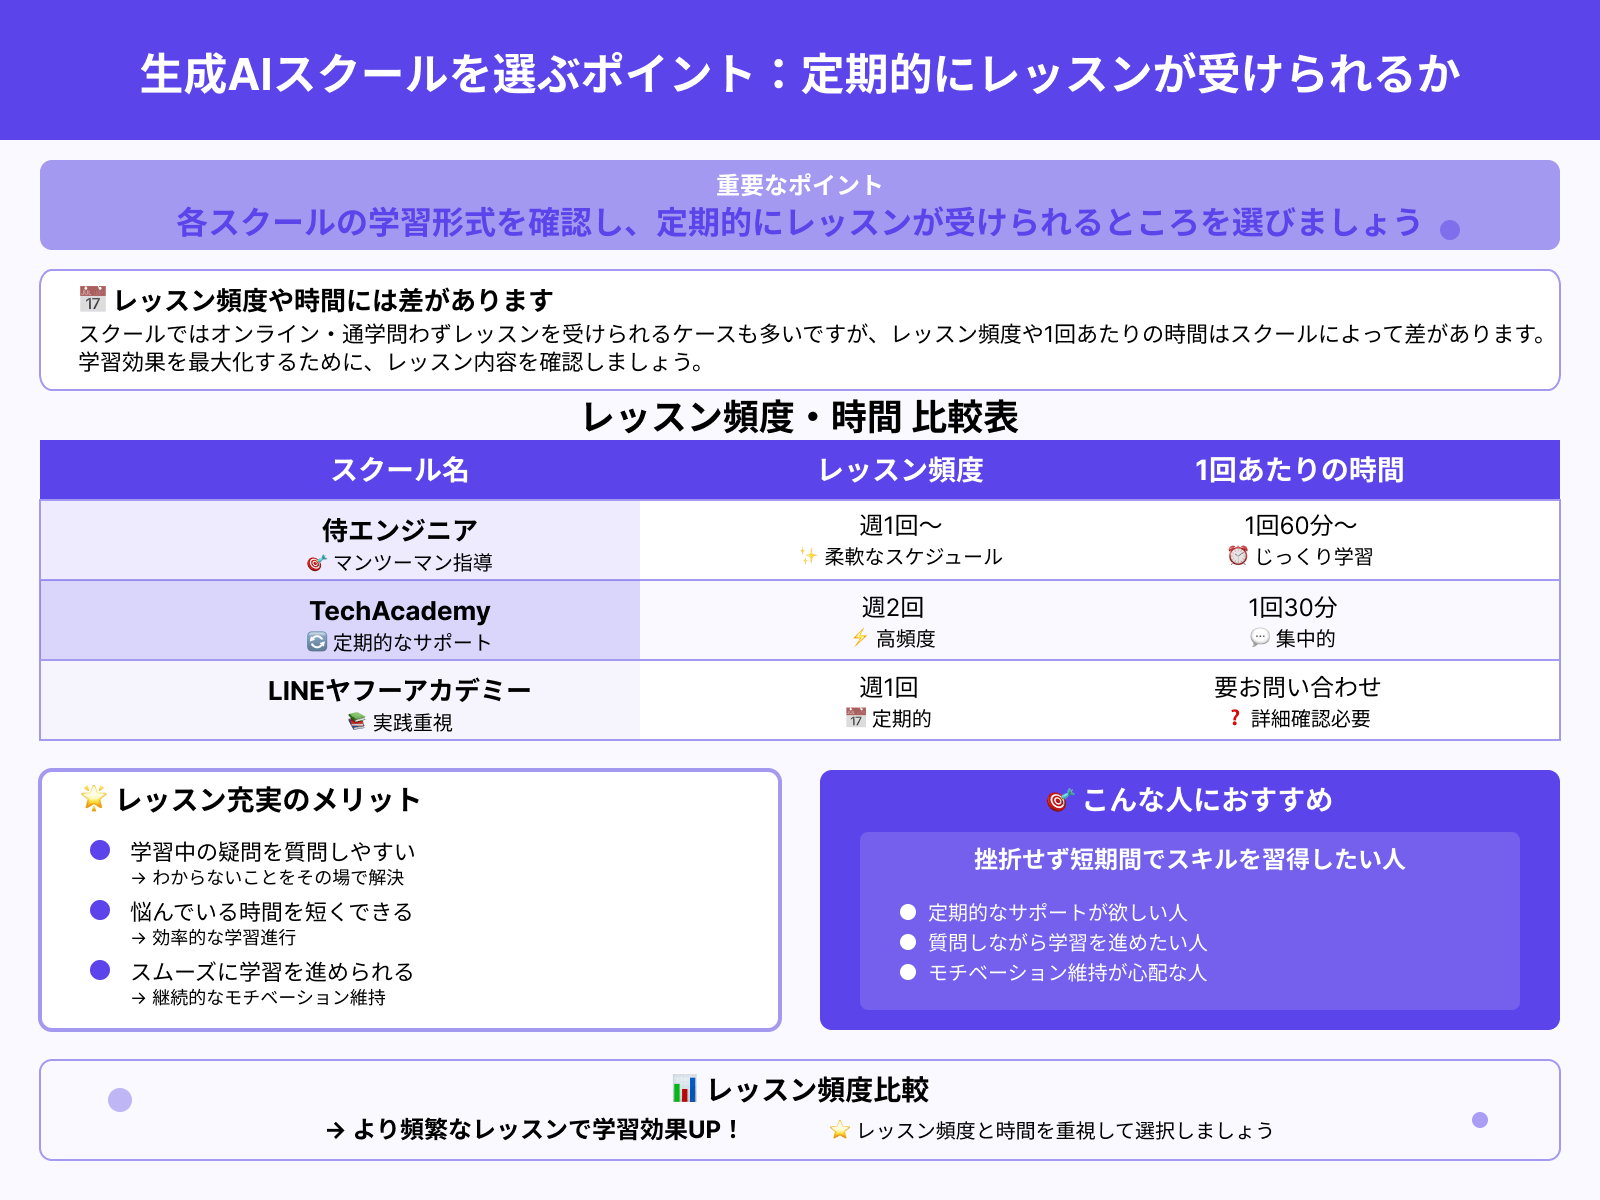The height and width of the screenshot is (1200, 1600).
Task: Click the calendar icon next to 定期的
Action: coord(855,717)
